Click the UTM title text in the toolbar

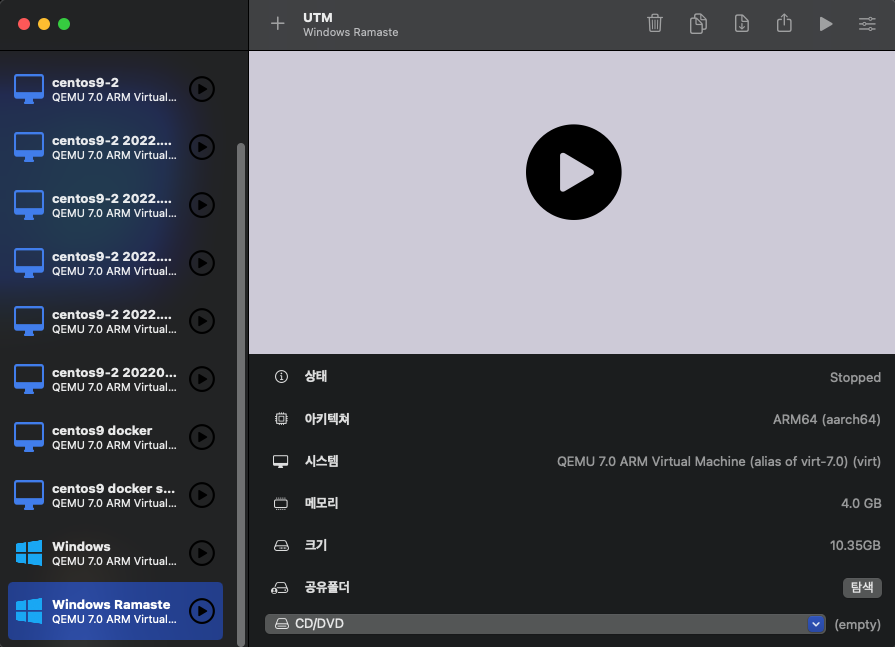click(x=318, y=18)
